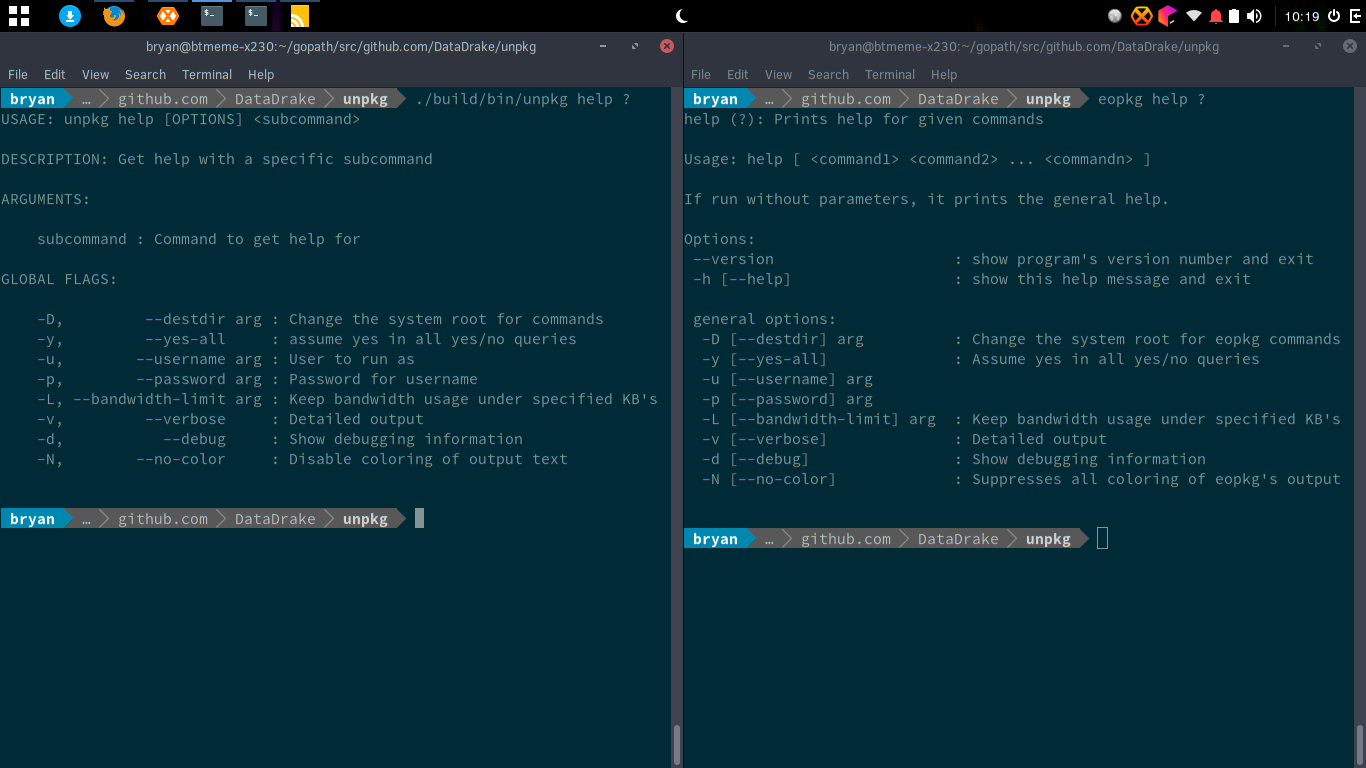The height and width of the screenshot is (768, 1366).
Task: Click '-L [--bandwidth-limit] arg' in the eopkg output
Action: tap(819, 419)
